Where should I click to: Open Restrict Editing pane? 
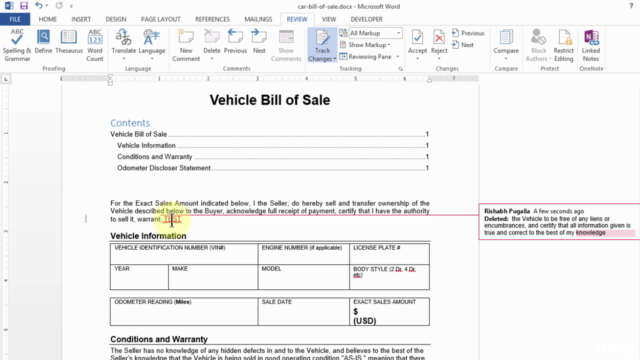[x=564, y=45]
